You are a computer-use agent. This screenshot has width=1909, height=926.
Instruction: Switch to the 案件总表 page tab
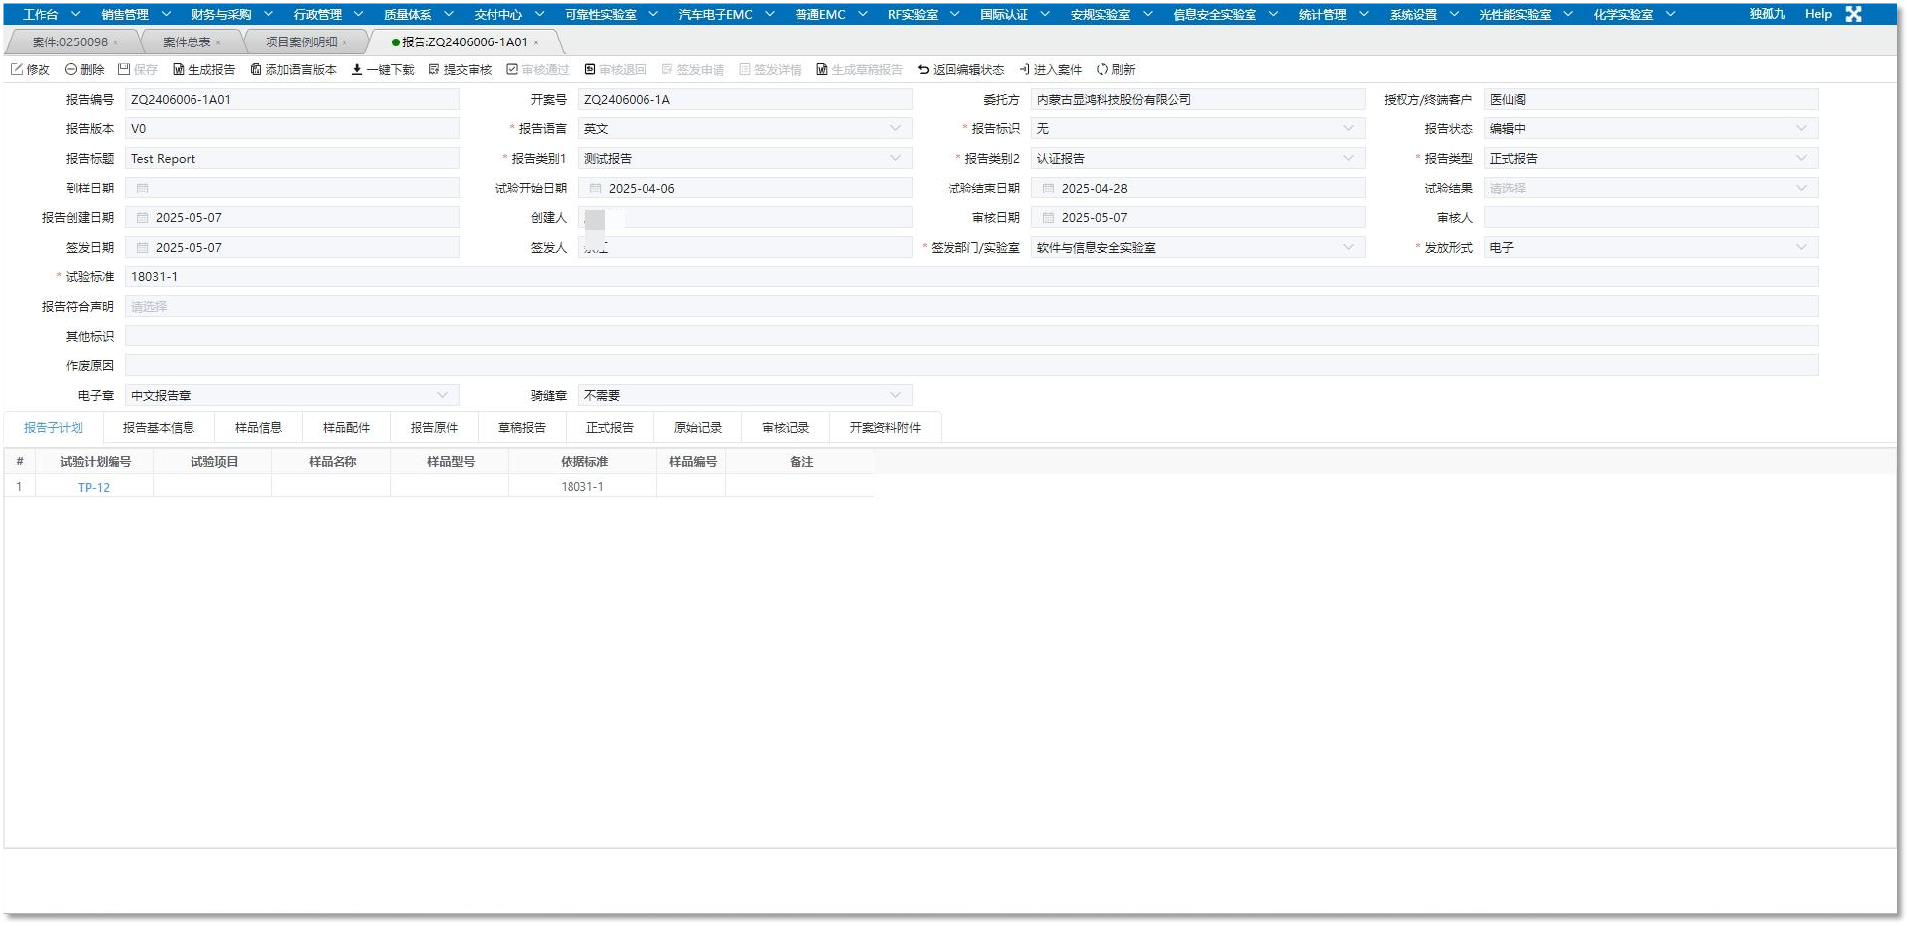187,42
